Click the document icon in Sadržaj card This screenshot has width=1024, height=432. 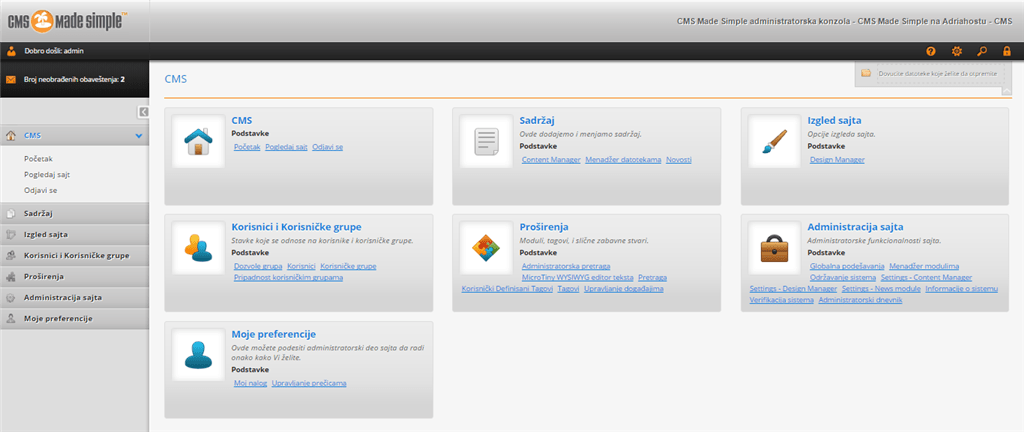coord(486,142)
